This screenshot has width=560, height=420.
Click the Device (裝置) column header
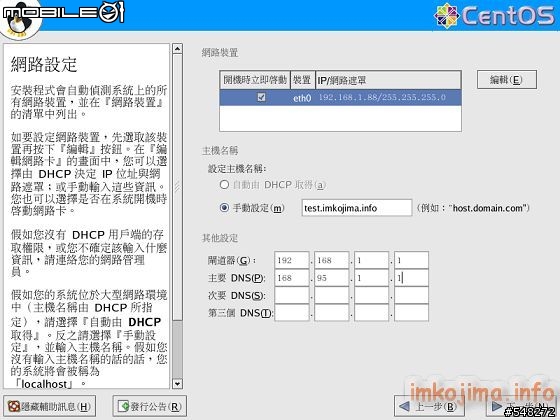click(302, 80)
